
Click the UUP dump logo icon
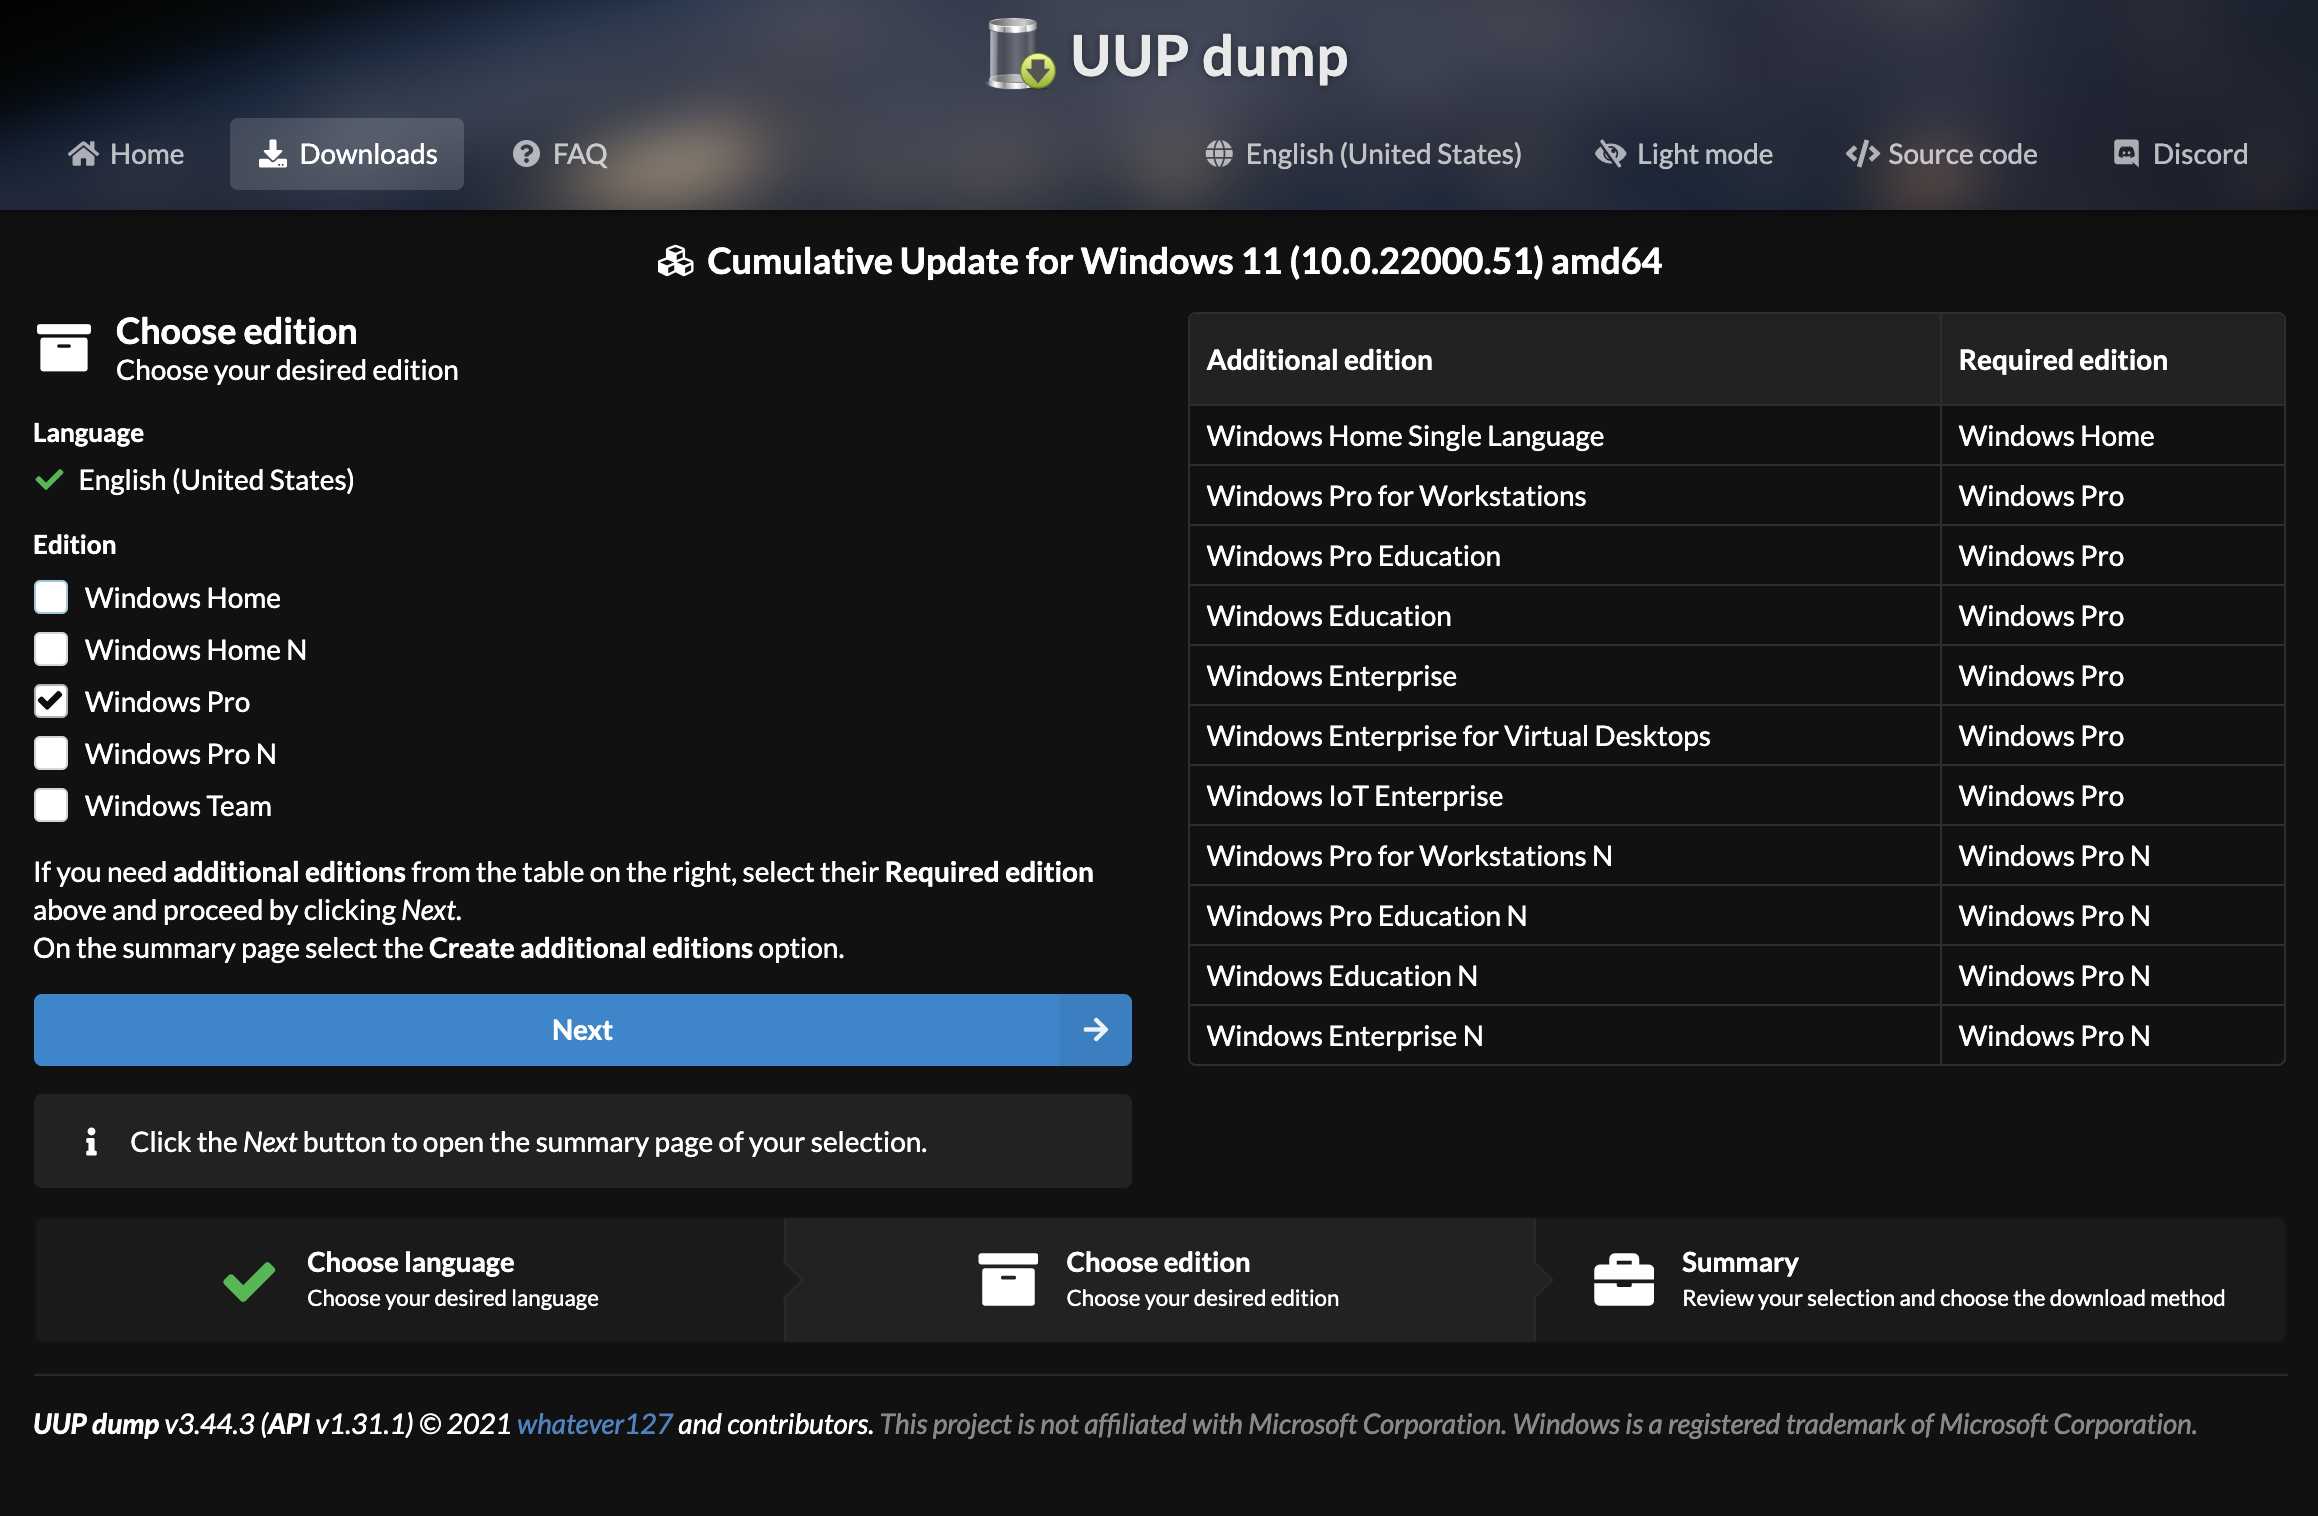coord(1021,54)
